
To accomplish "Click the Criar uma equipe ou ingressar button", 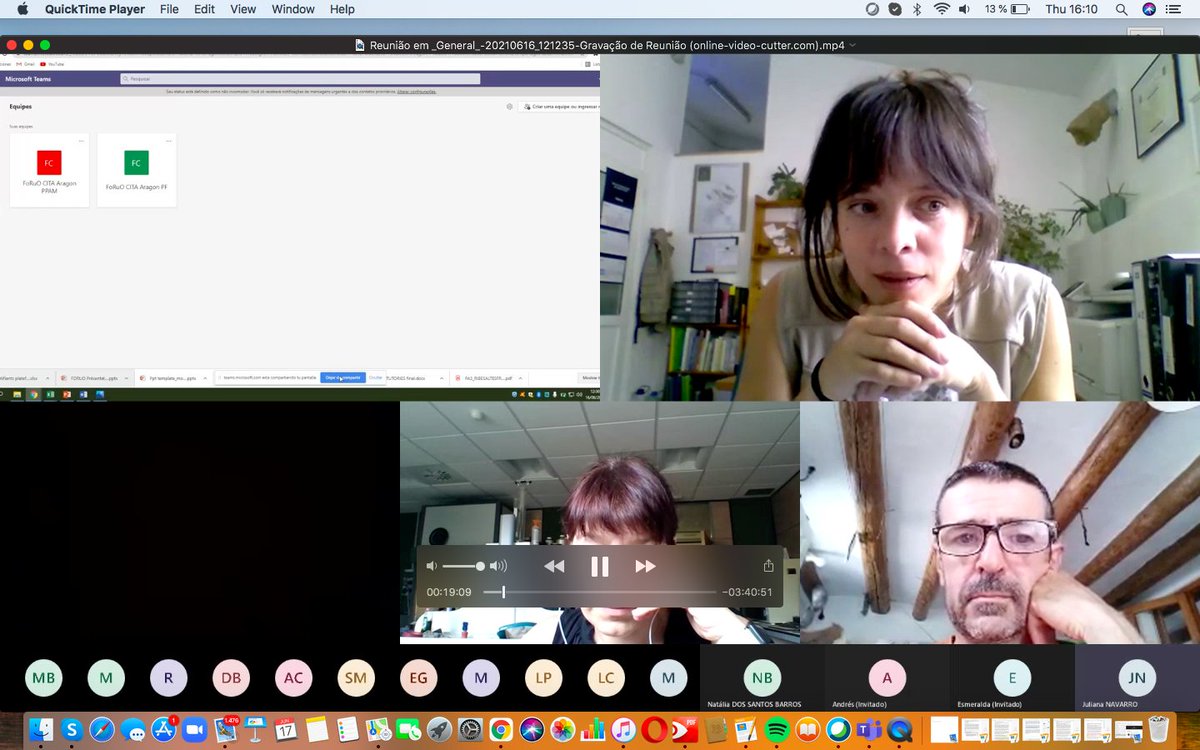I will pyautogui.click(x=559, y=106).
